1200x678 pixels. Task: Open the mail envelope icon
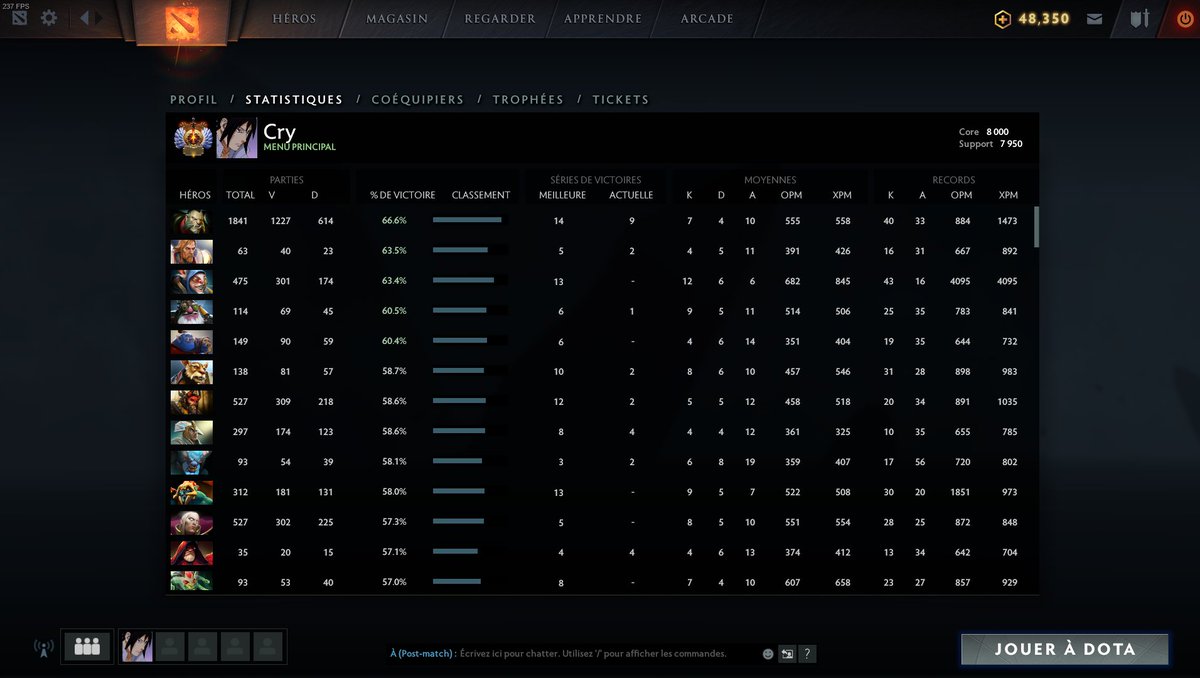(1095, 19)
